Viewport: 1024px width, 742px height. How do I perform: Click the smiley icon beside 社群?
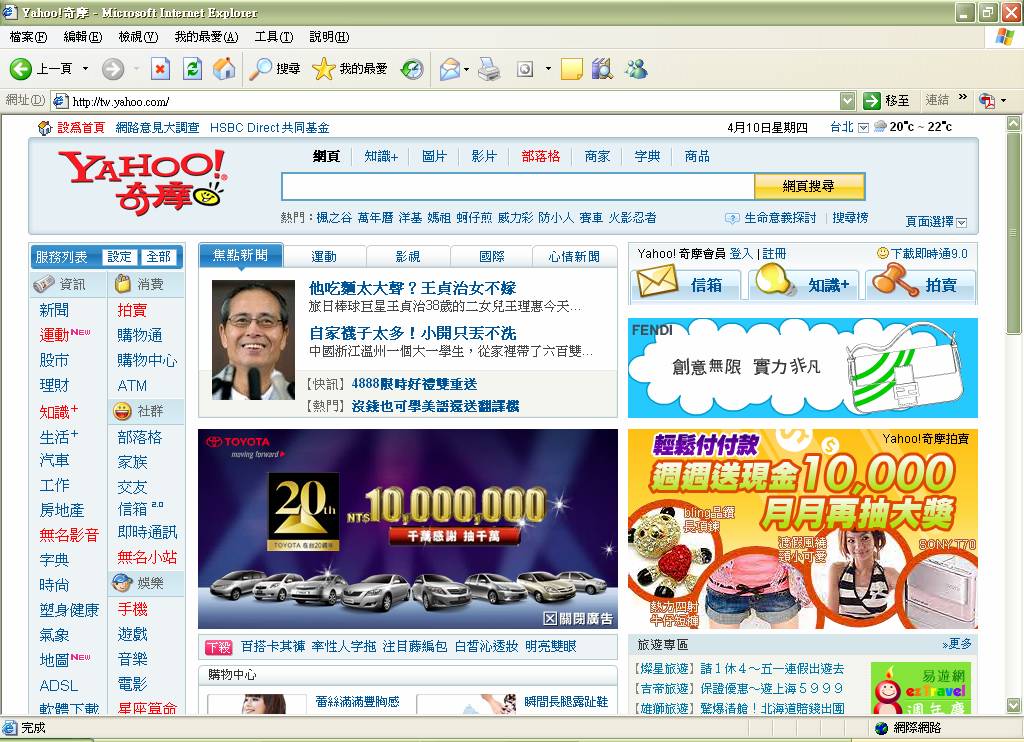(x=122, y=411)
